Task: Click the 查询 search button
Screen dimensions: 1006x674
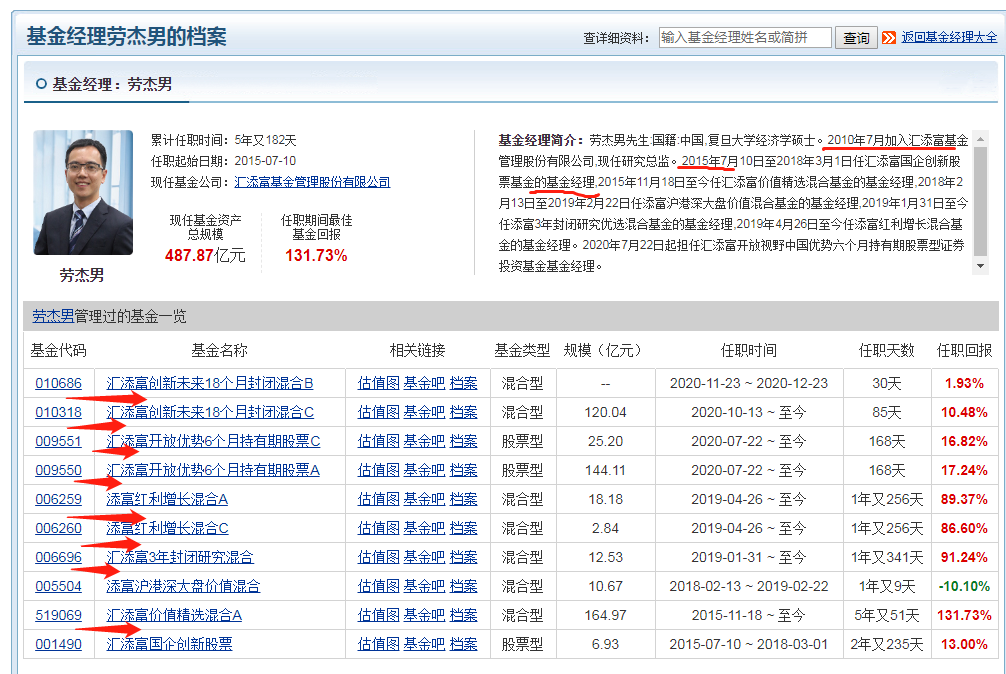Action: tap(856, 36)
